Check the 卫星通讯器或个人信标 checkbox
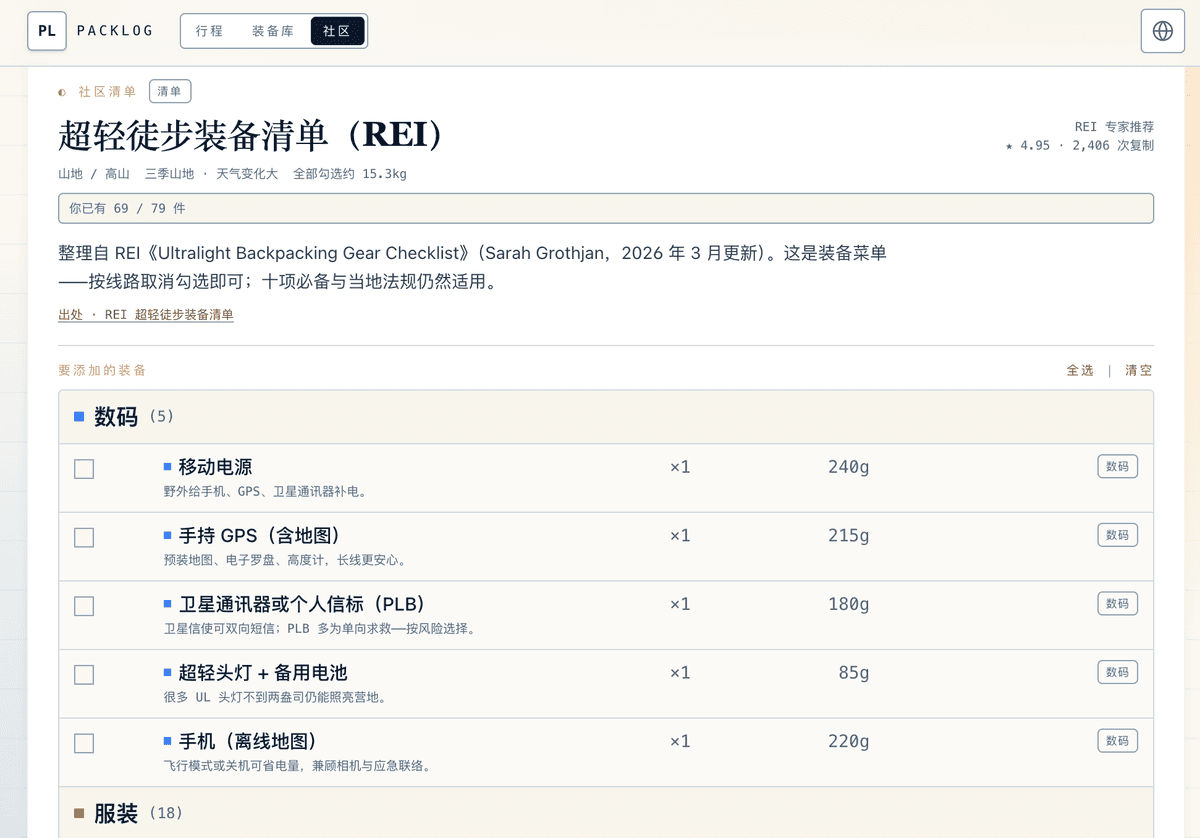Screen dimensions: 1200x838 [84, 606]
